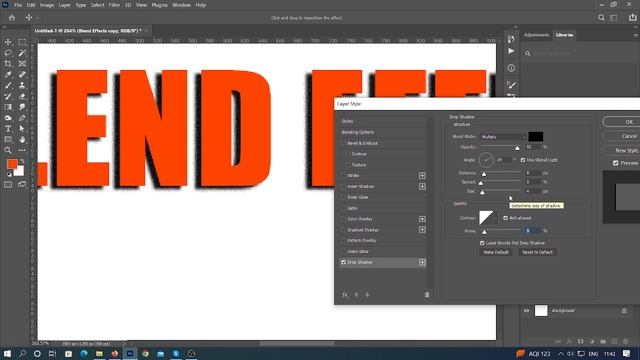Open the Window menu
Viewport: 640px width, 360px height.
pyautogui.click(x=181, y=5)
